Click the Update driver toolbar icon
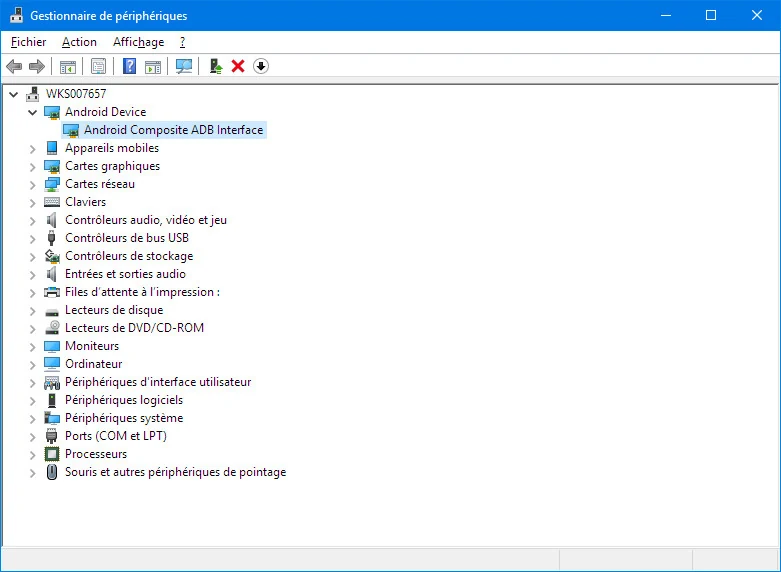The width and height of the screenshot is (781, 572). [215, 66]
